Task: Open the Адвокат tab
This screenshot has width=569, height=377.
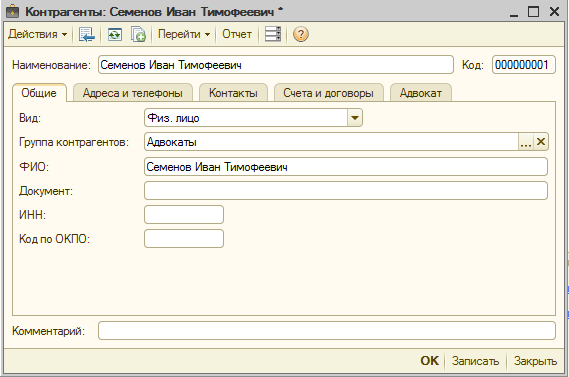Action: pos(421,93)
